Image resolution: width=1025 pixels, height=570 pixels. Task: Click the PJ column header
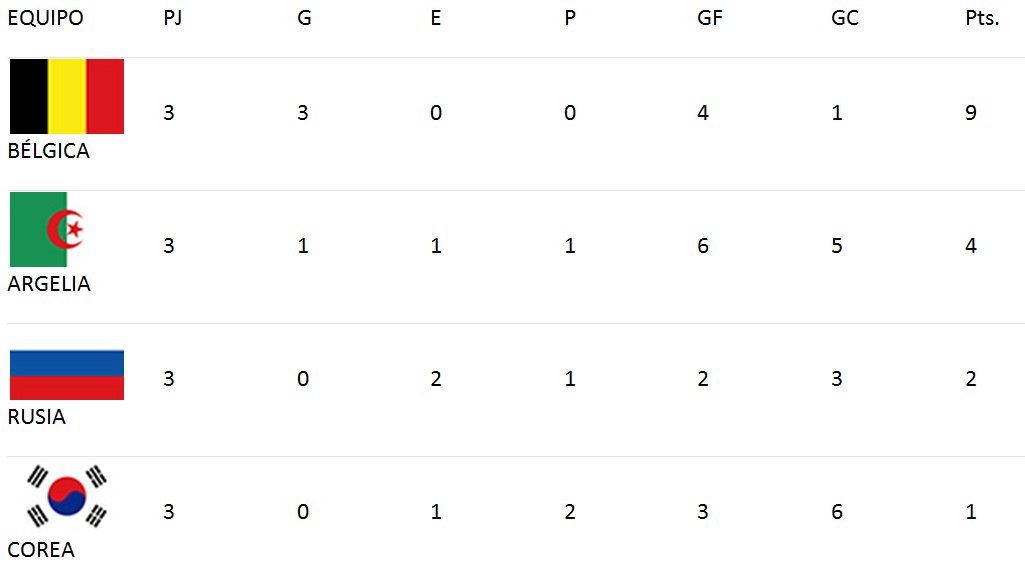coord(173,18)
